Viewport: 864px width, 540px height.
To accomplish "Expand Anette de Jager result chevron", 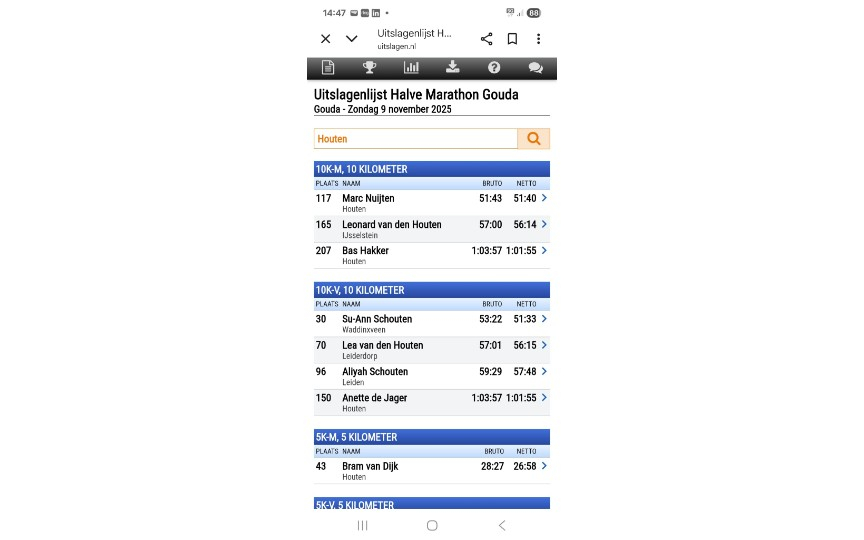I will (544, 397).
